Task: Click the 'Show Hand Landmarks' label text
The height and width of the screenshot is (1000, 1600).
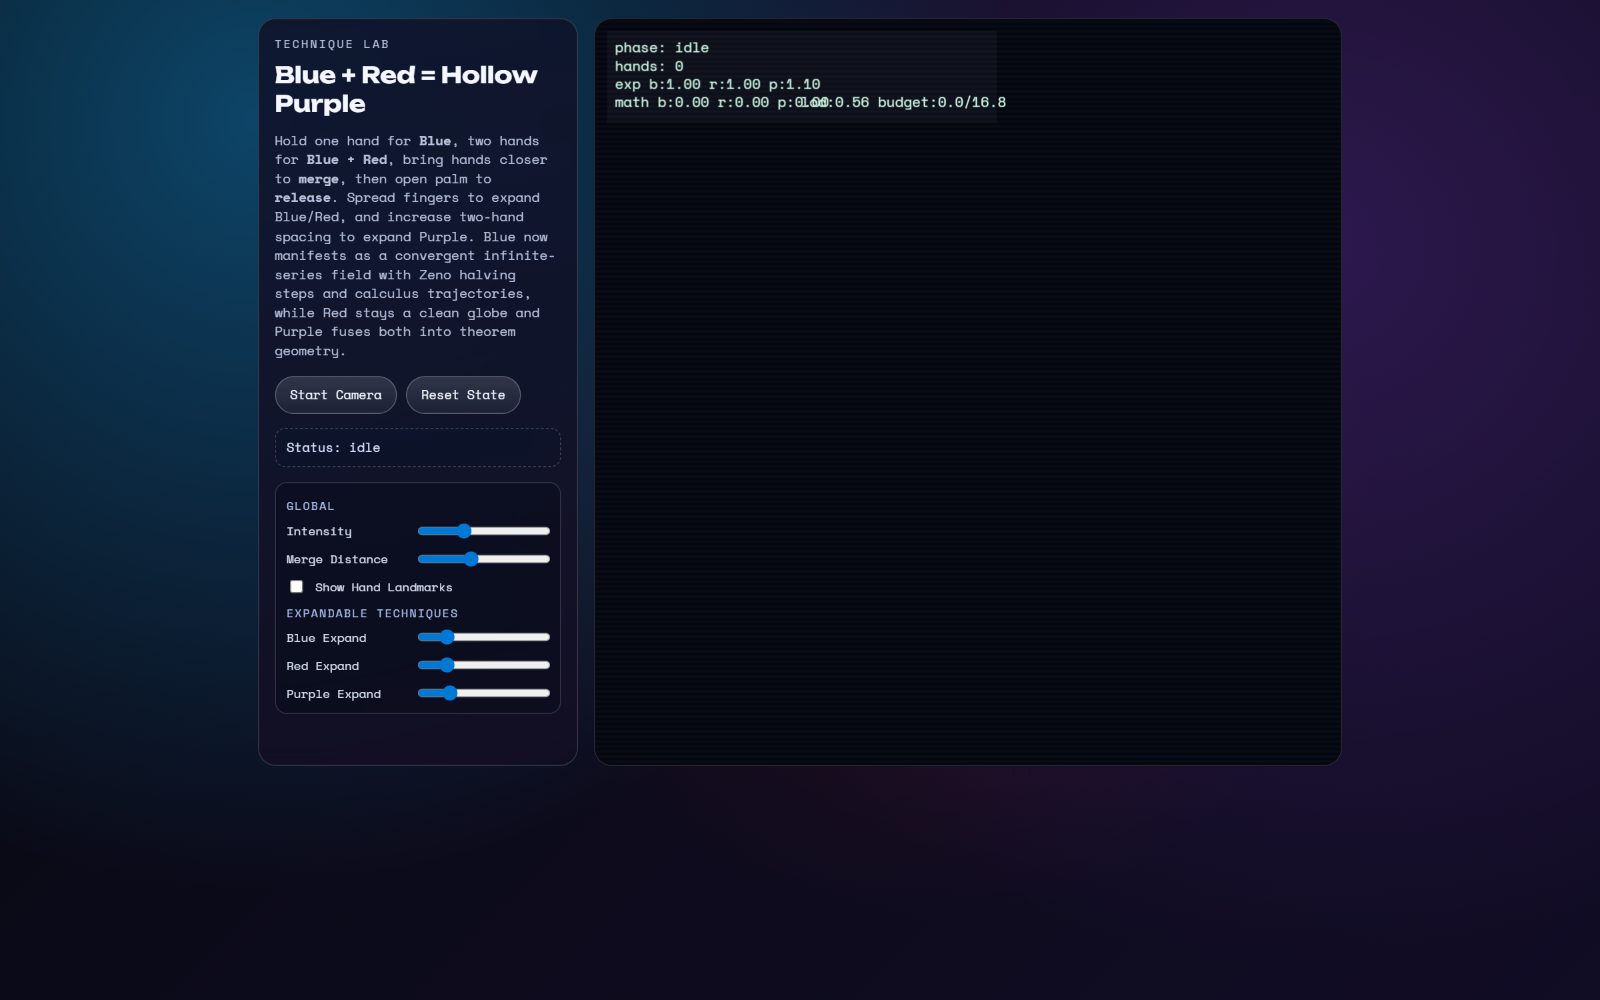Action: pos(384,587)
